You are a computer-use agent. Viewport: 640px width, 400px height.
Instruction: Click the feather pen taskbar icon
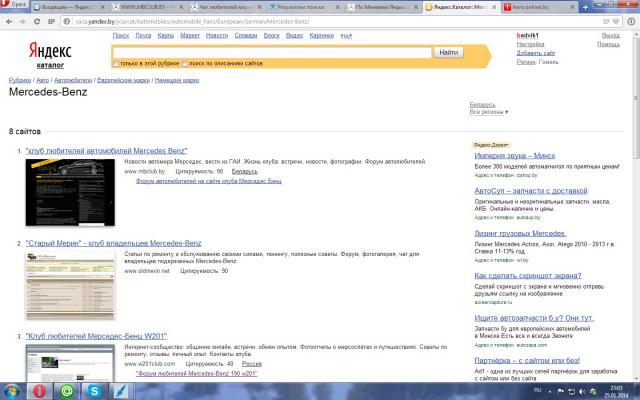pos(123,390)
